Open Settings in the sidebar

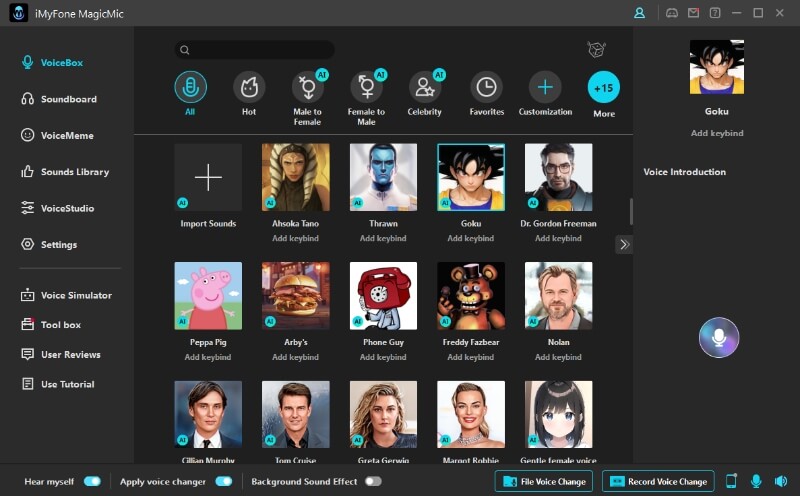click(49, 244)
